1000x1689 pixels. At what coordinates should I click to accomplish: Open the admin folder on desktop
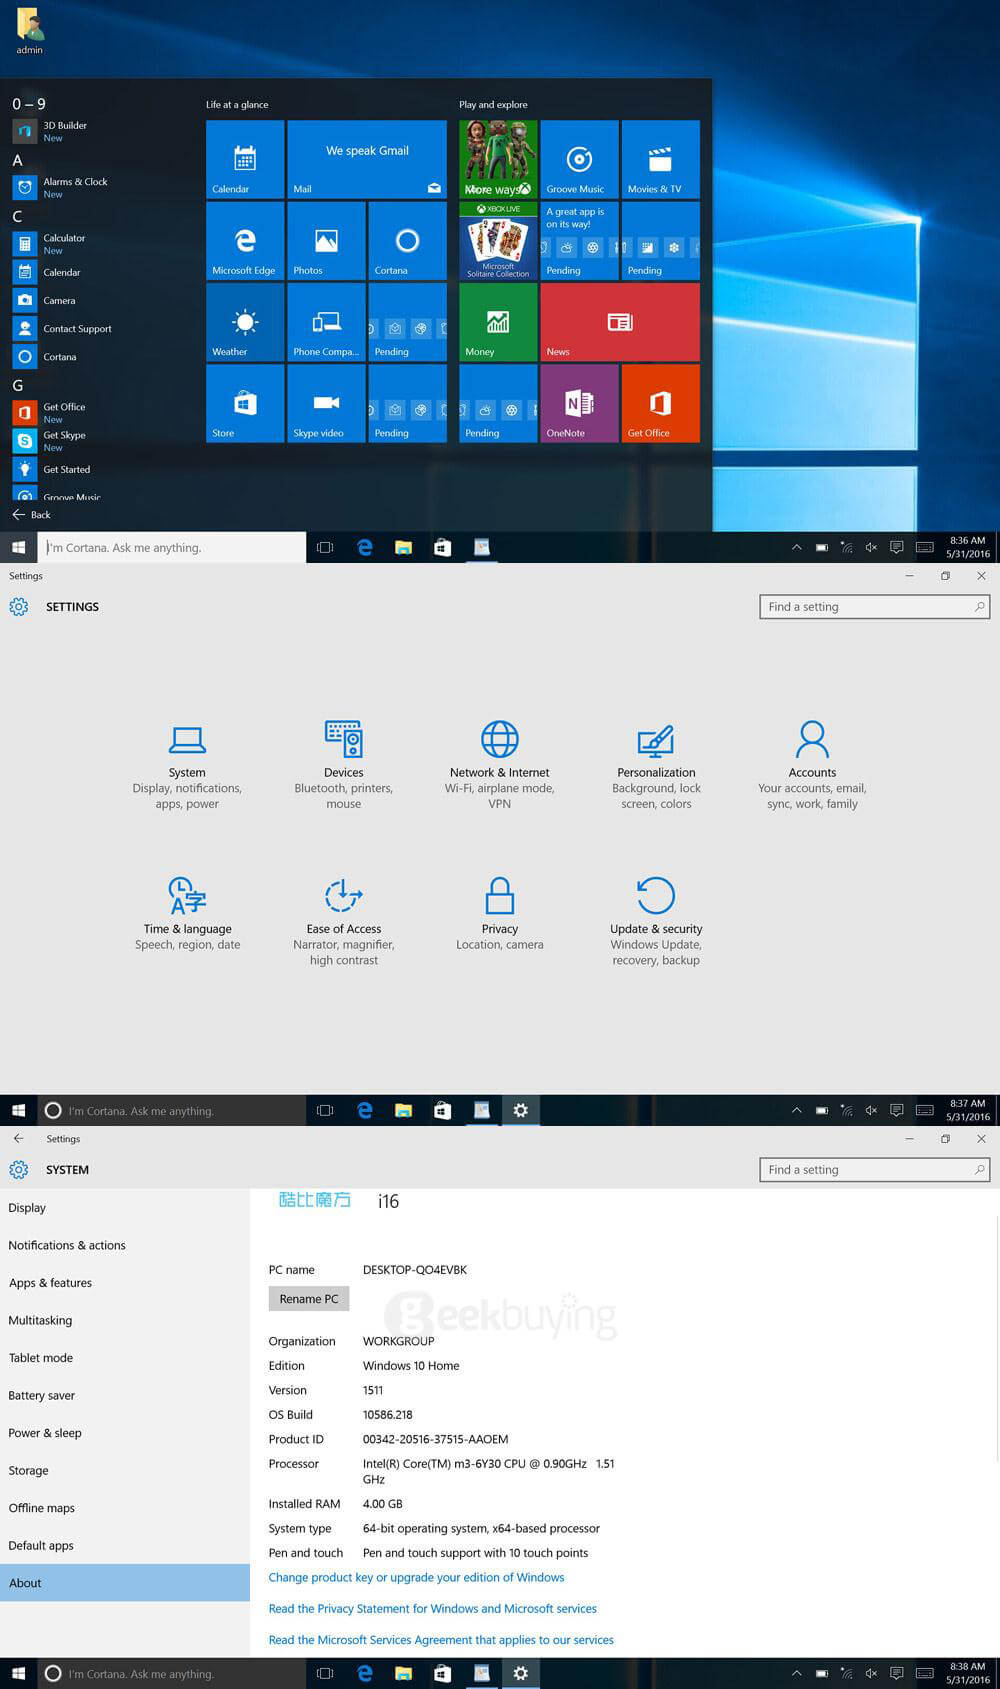tap(29, 30)
